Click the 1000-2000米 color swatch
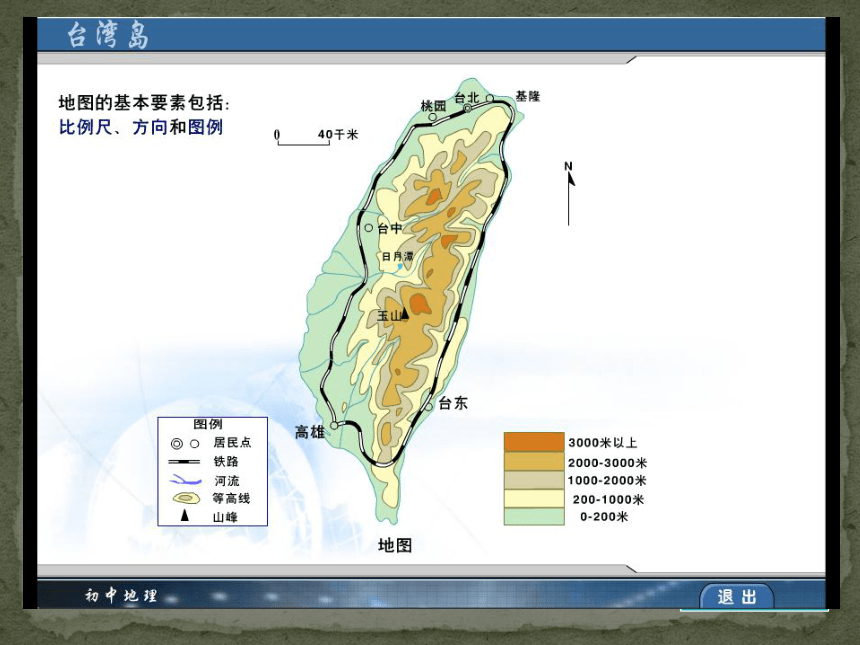Viewport: 860px width, 645px height. 534,480
